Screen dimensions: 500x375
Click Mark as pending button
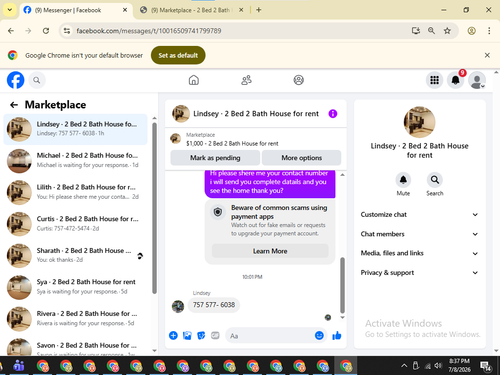coord(215,158)
